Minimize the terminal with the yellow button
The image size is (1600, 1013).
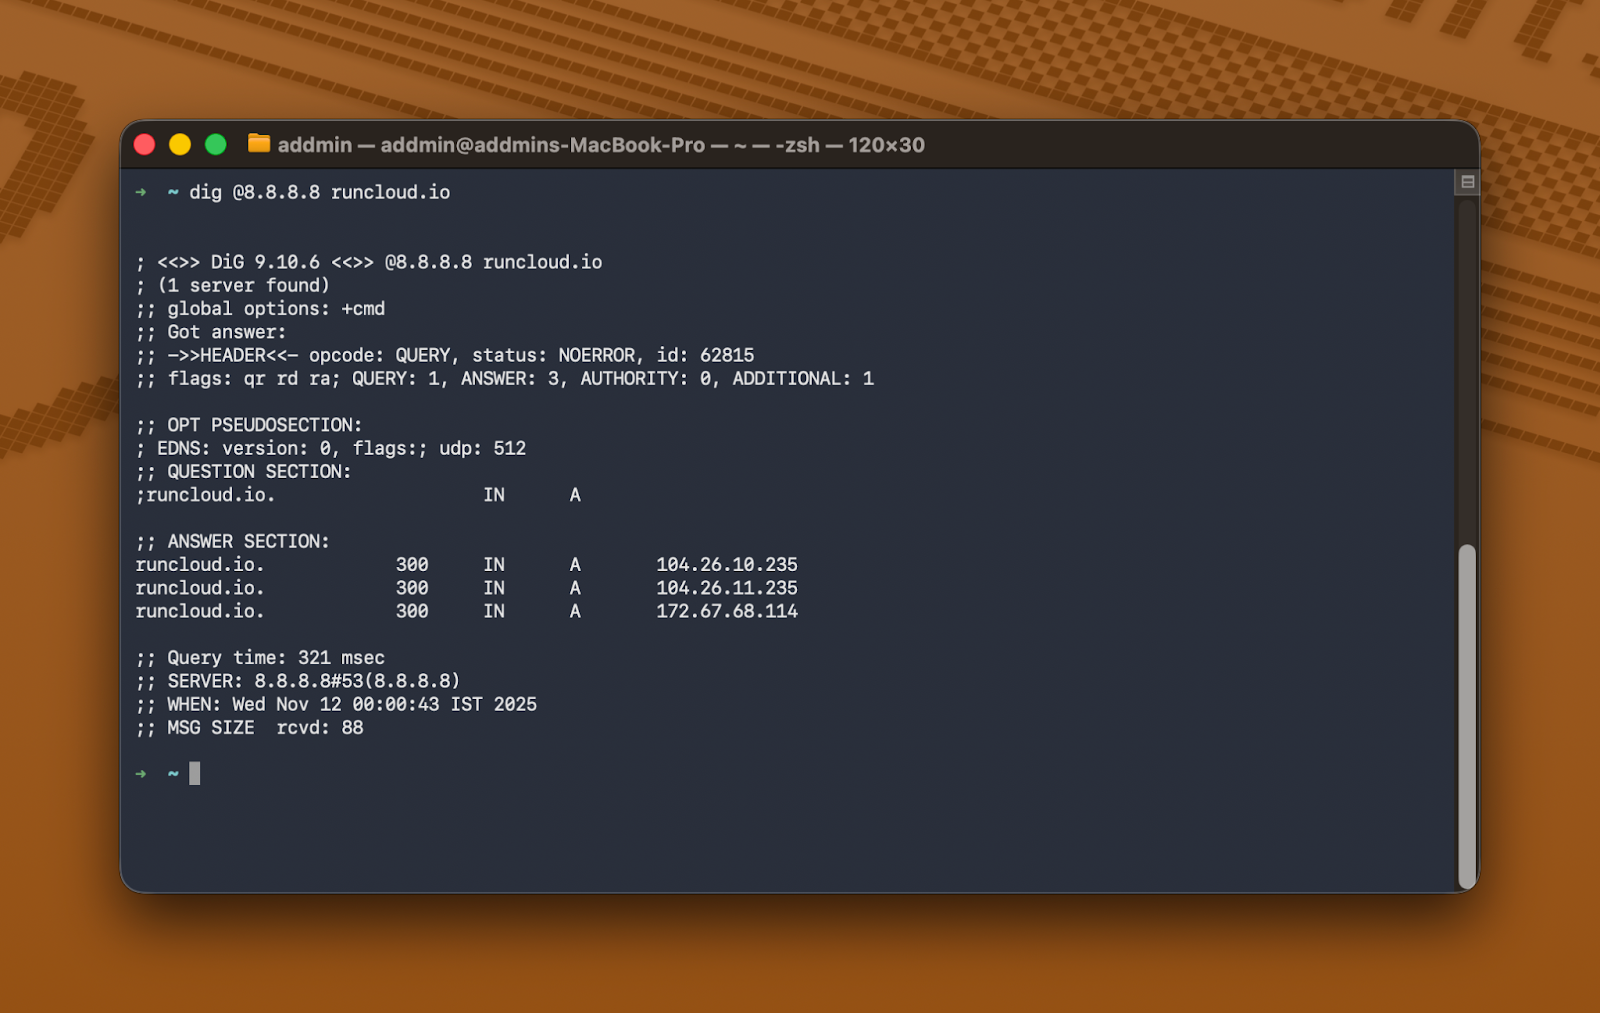pos(180,145)
